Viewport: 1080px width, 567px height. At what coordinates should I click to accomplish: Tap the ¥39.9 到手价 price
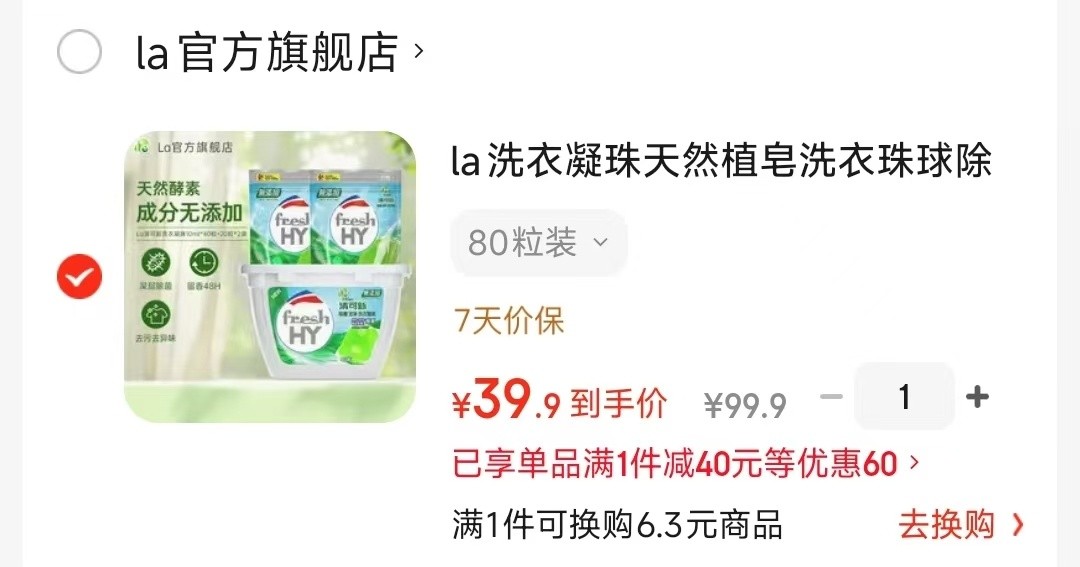(559, 400)
